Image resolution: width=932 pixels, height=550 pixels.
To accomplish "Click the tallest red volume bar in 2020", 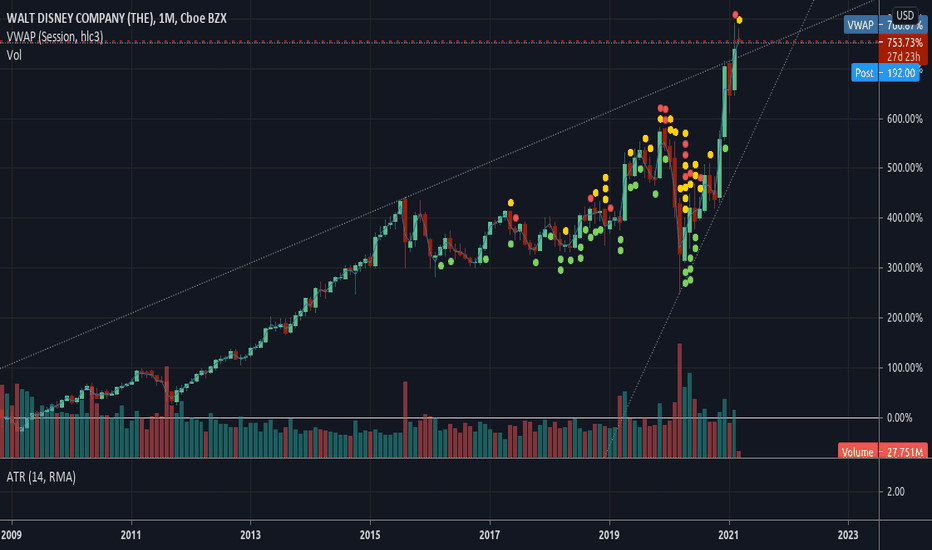I will tap(679, 400).
